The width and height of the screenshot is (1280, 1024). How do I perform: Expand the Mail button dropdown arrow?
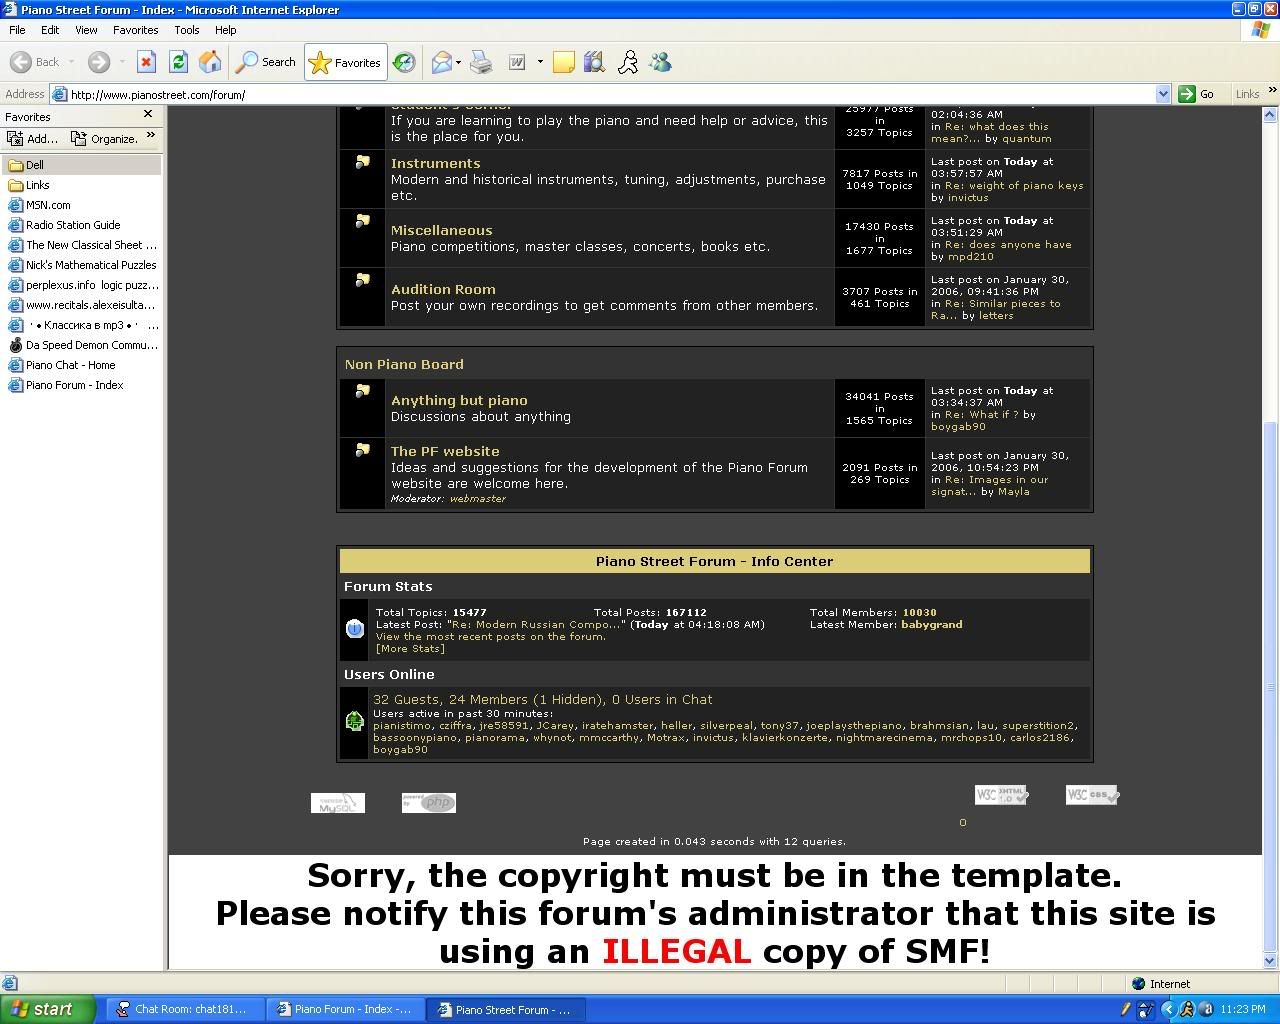[458, 62]
